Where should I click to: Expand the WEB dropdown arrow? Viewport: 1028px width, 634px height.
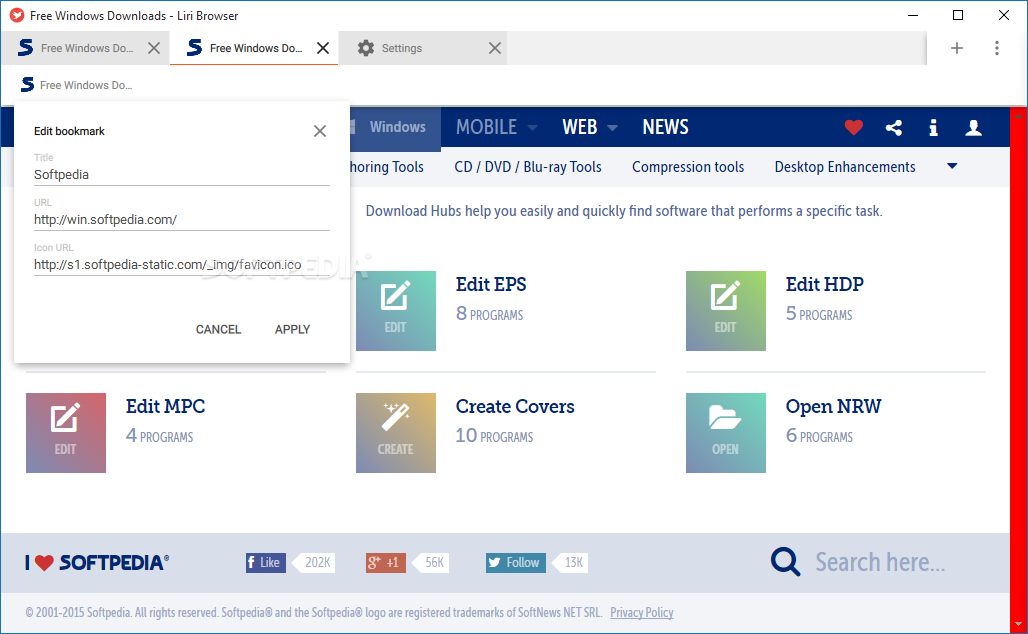612,128
